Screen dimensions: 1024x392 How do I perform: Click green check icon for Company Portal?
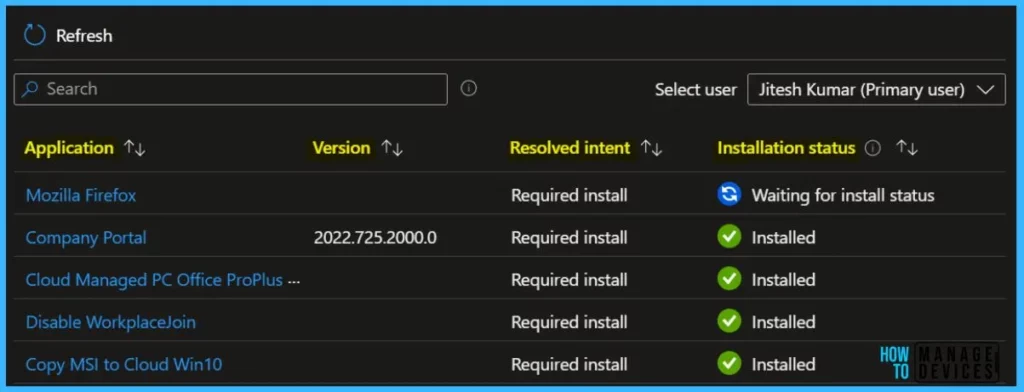[x=729, y=237]
